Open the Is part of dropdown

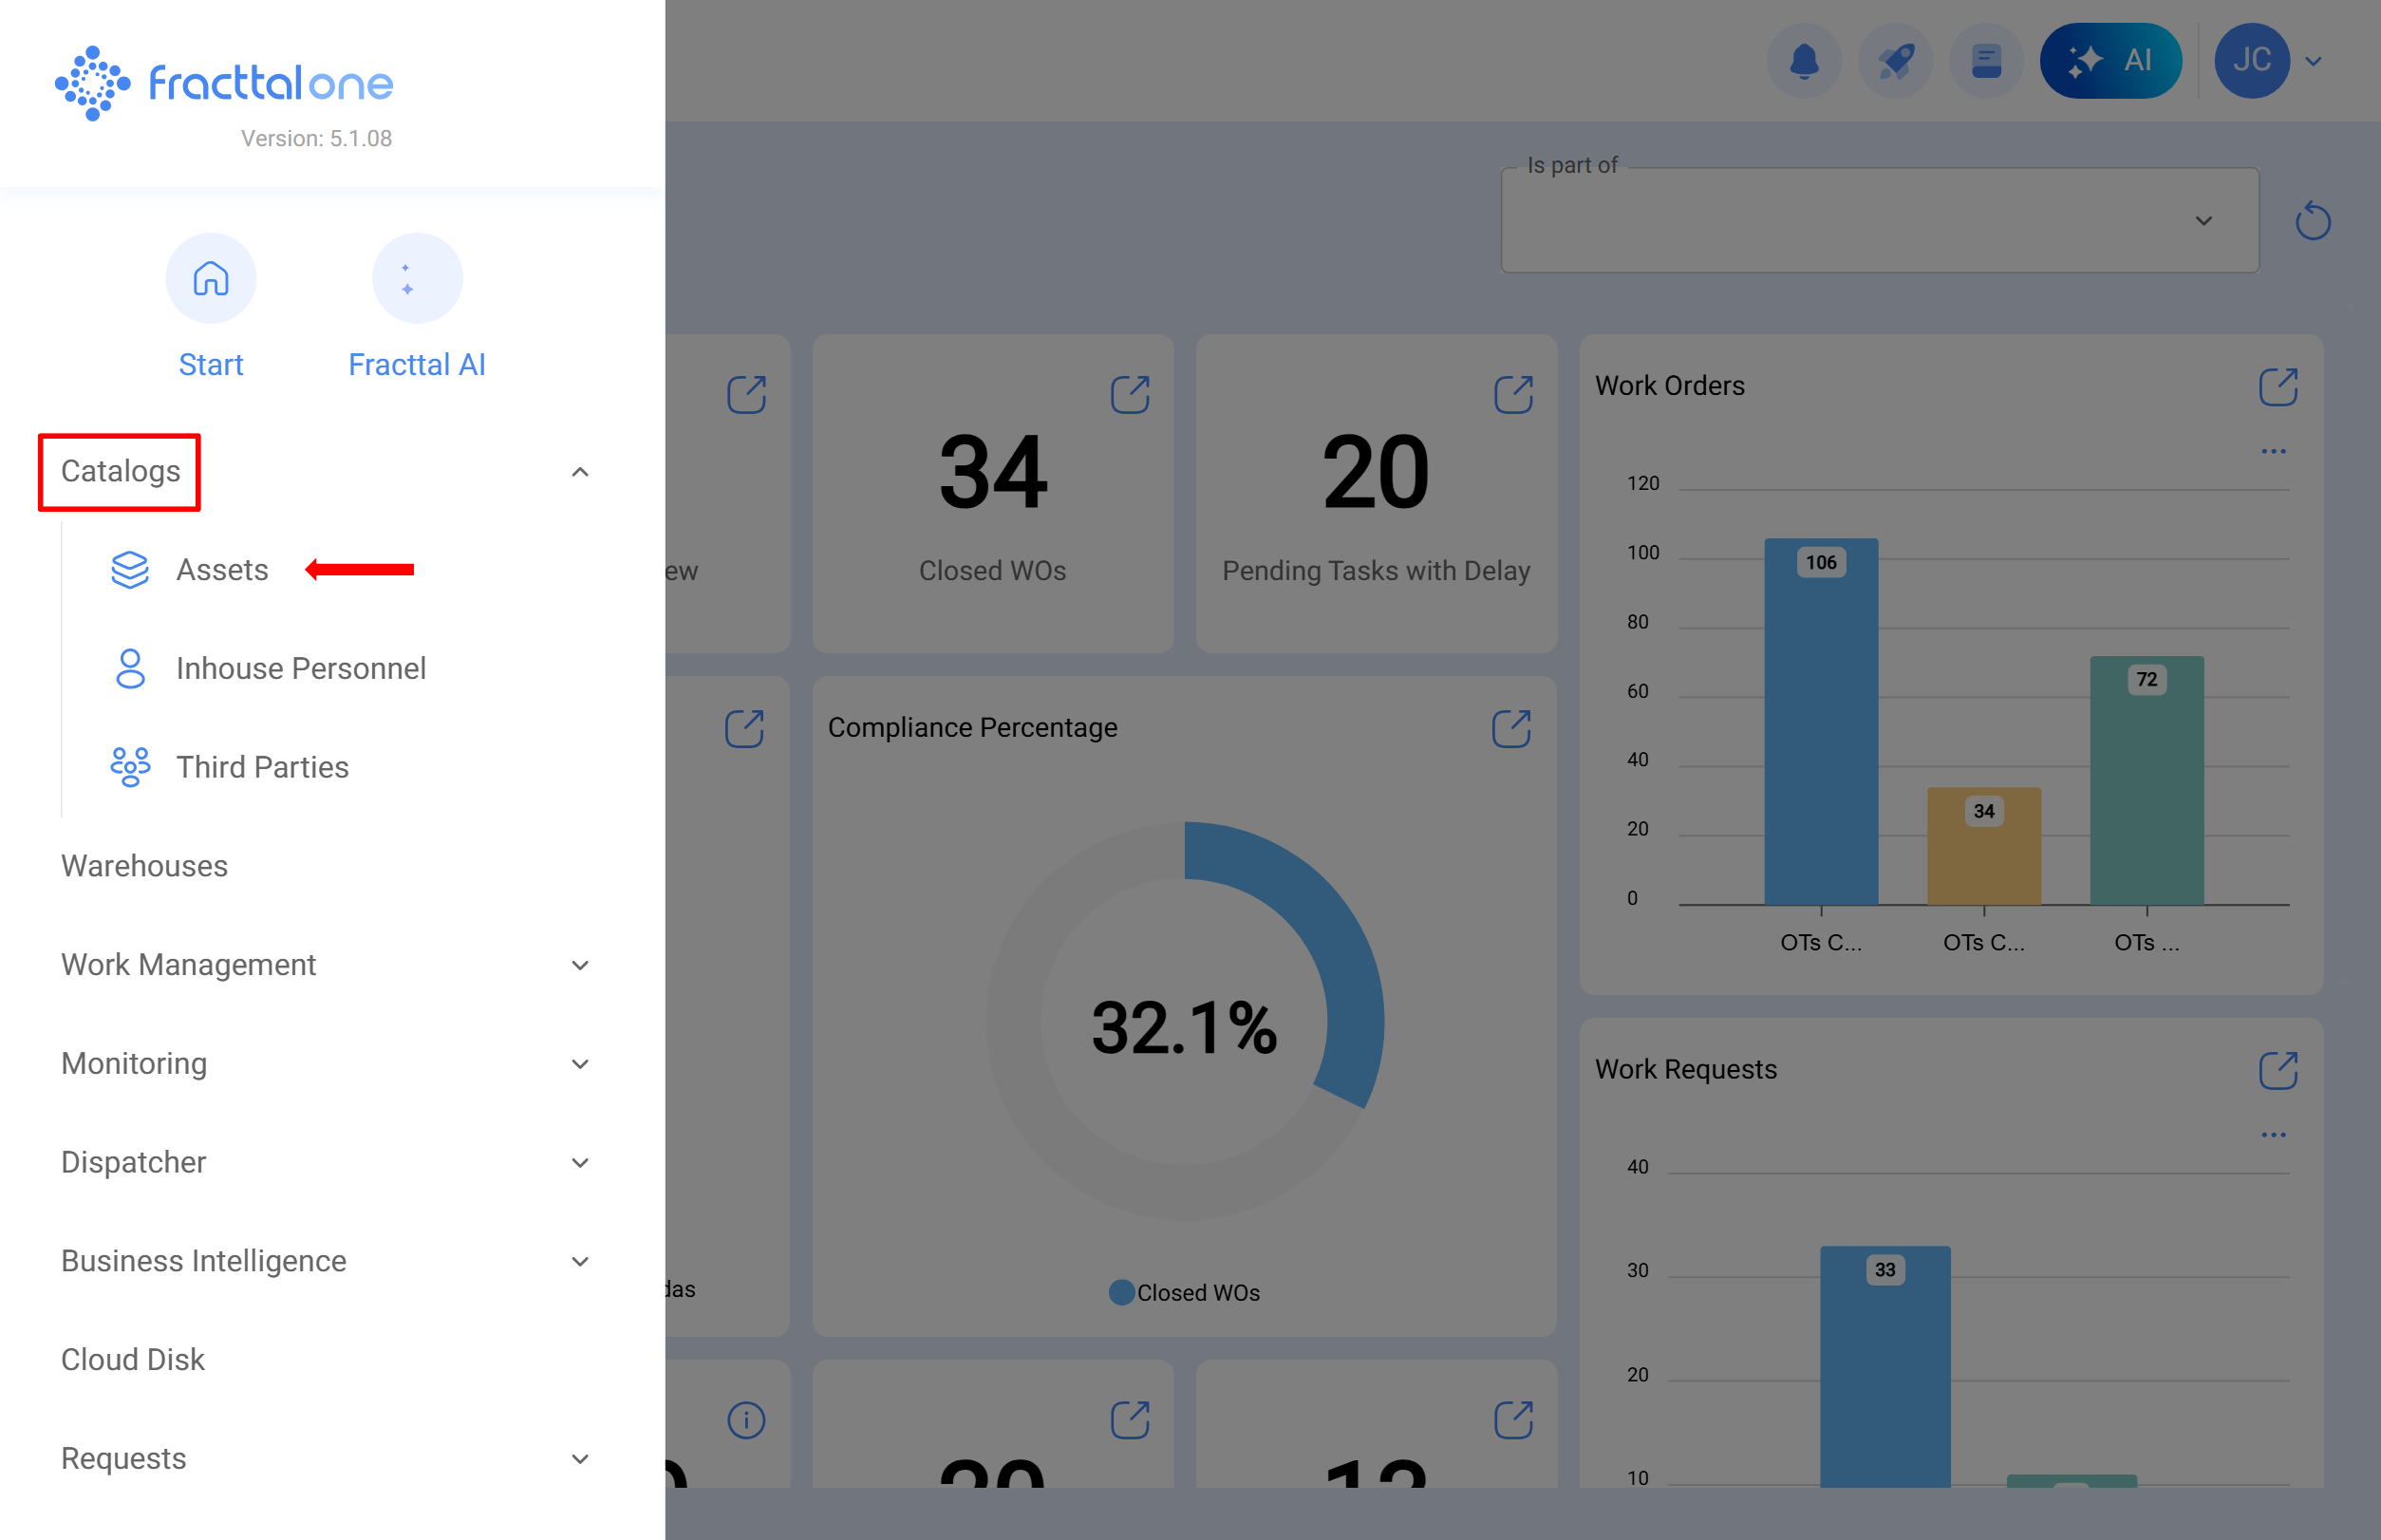tap(2203, 220)
